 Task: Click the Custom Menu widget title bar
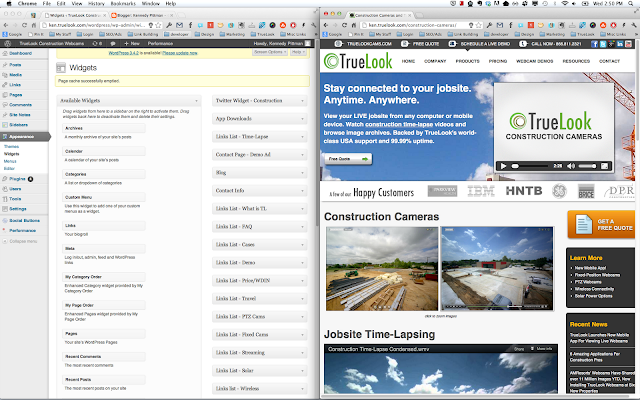pyautogui.click(x=104, y=197)
